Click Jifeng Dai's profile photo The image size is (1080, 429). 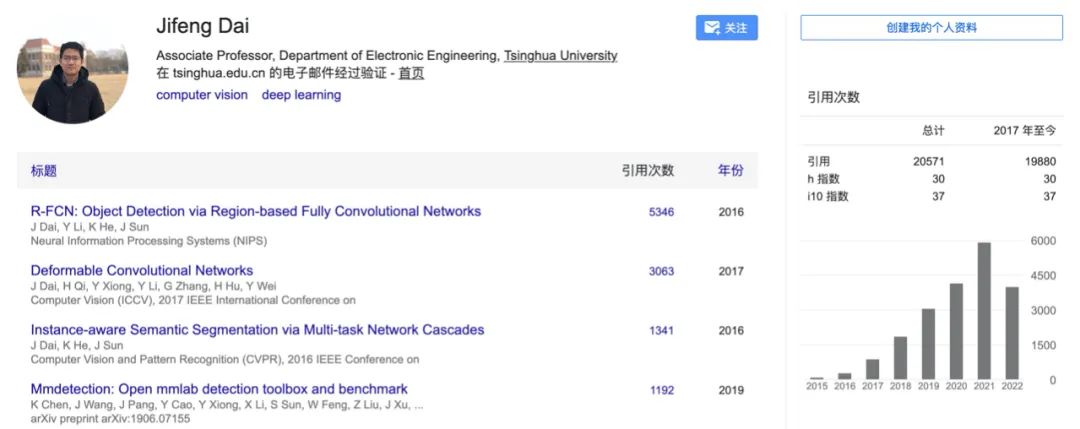coord(72,82)
